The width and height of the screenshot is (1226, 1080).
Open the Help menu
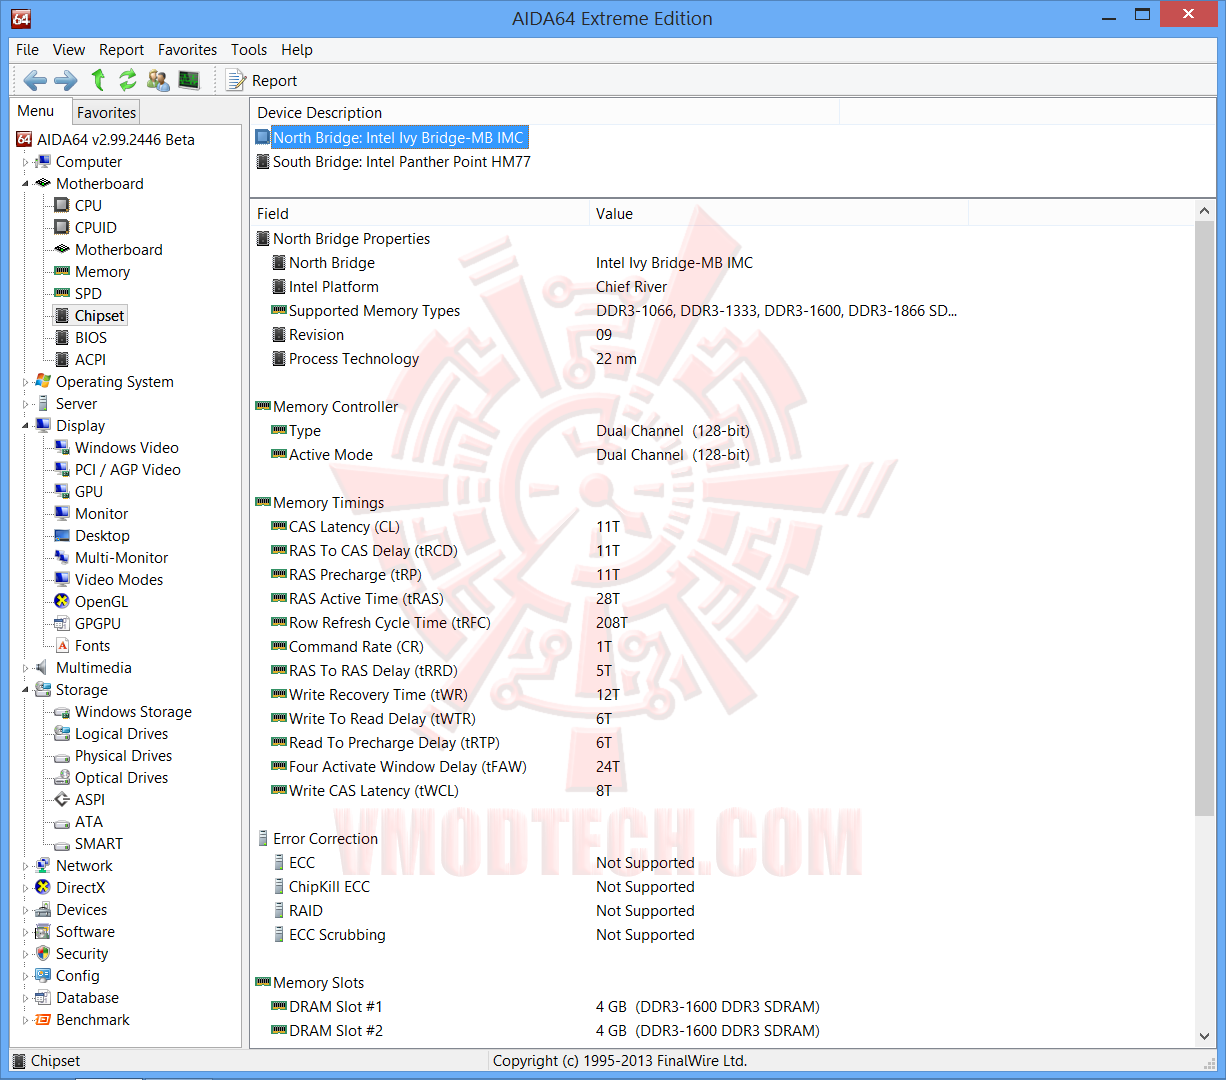[x=297, y=50]
